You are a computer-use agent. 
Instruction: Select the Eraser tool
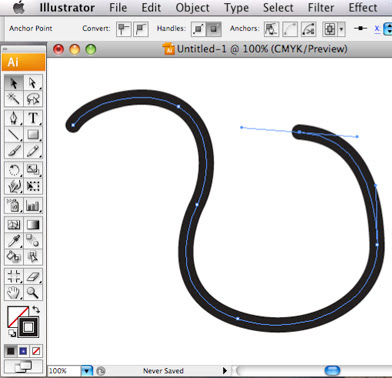click(x=33, y=276)
